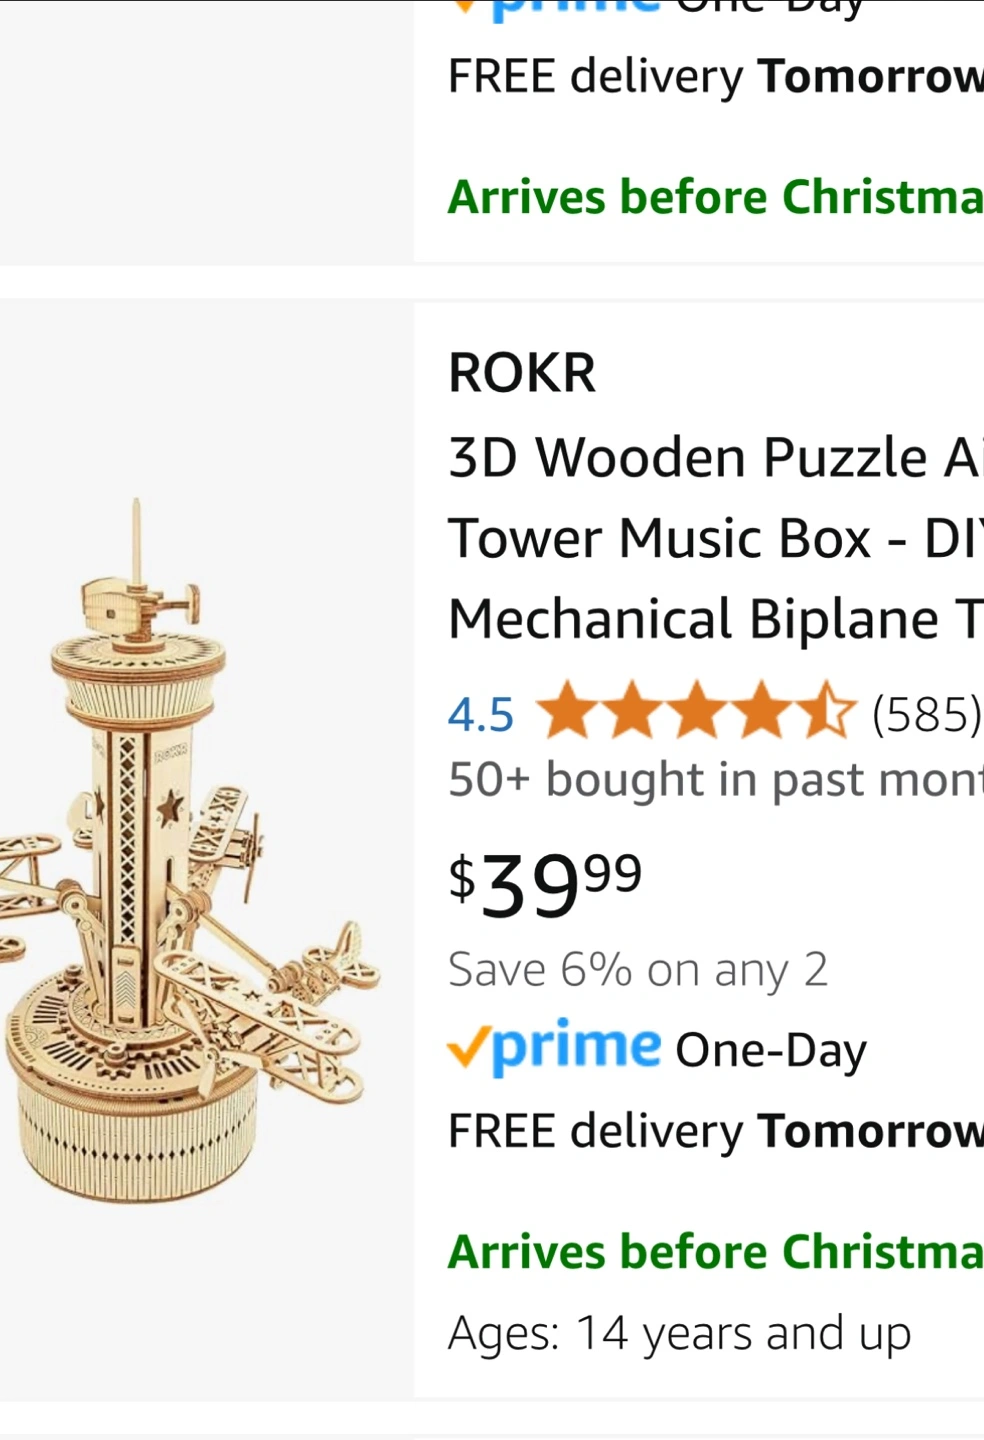Click Arrives before Christmas in top listing

coord(716,196)
